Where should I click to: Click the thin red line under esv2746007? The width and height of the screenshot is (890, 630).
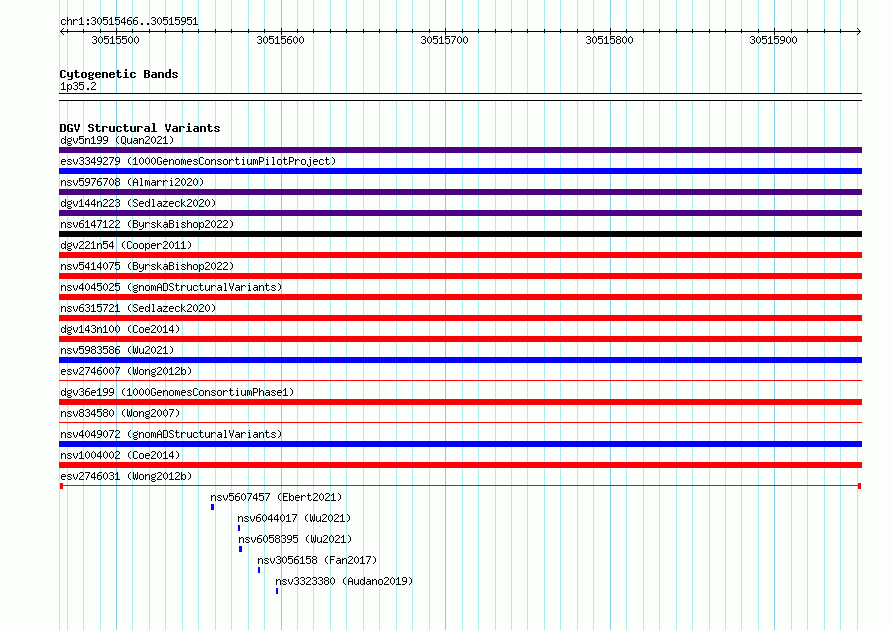[460, 381]
